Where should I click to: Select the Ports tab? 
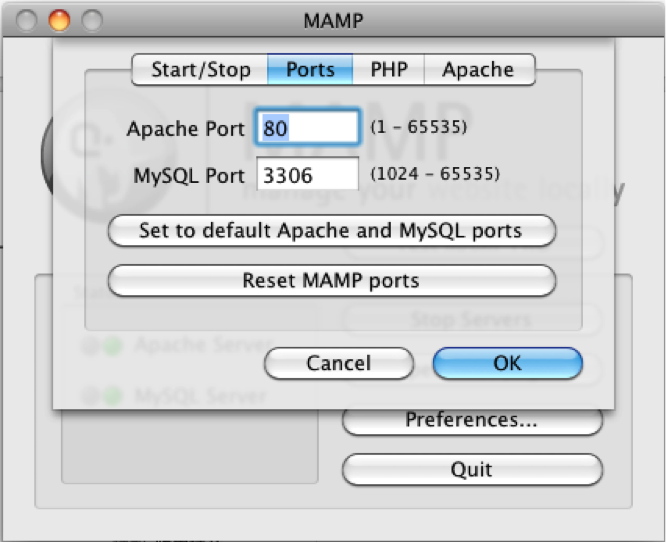pyautogui.click(x=310, y=70)
